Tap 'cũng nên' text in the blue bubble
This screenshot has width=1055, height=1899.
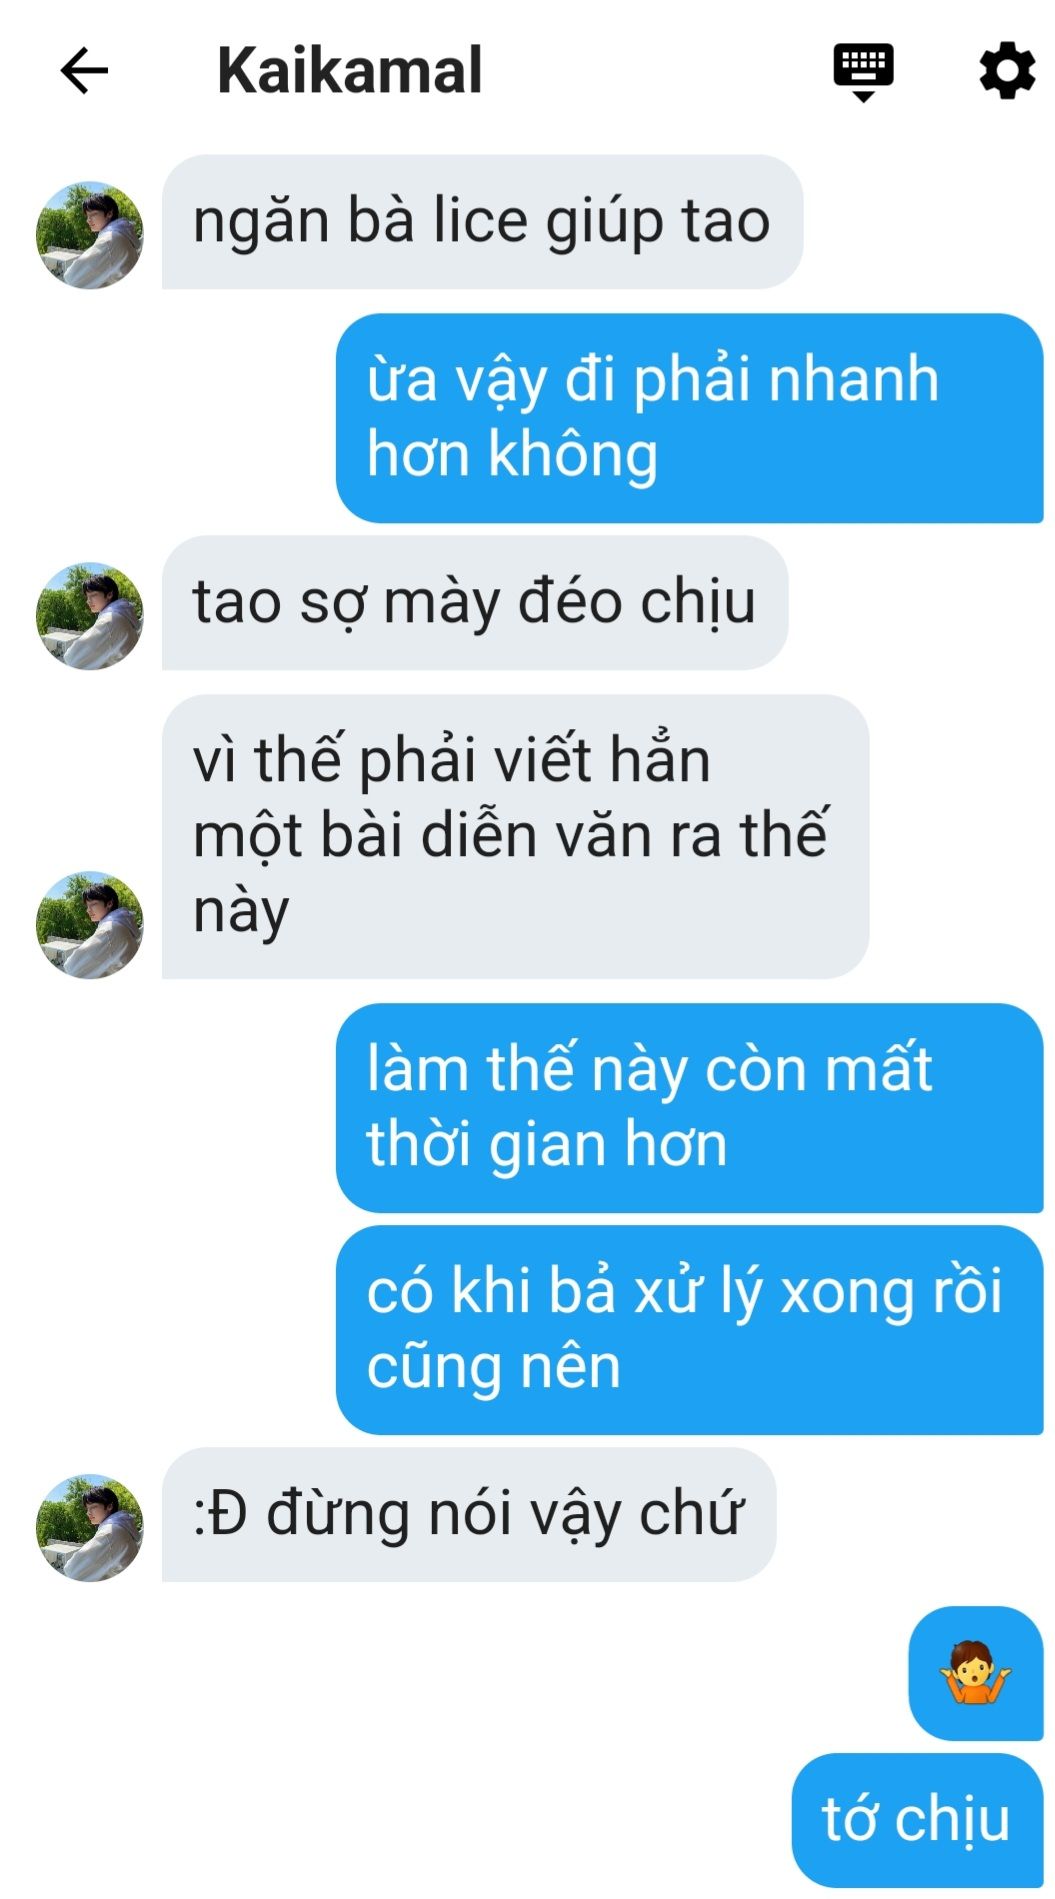point(494,1369)
